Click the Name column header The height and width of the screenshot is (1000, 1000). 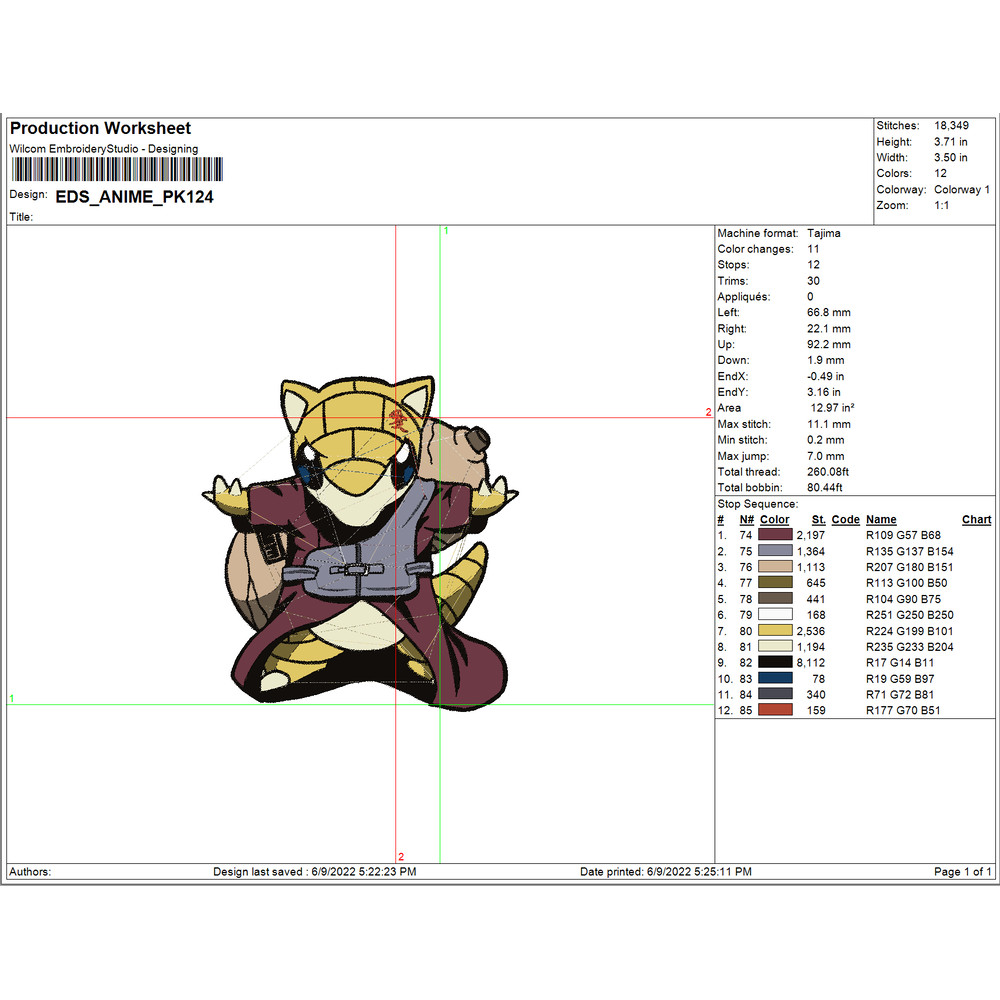tap(881, 520)
